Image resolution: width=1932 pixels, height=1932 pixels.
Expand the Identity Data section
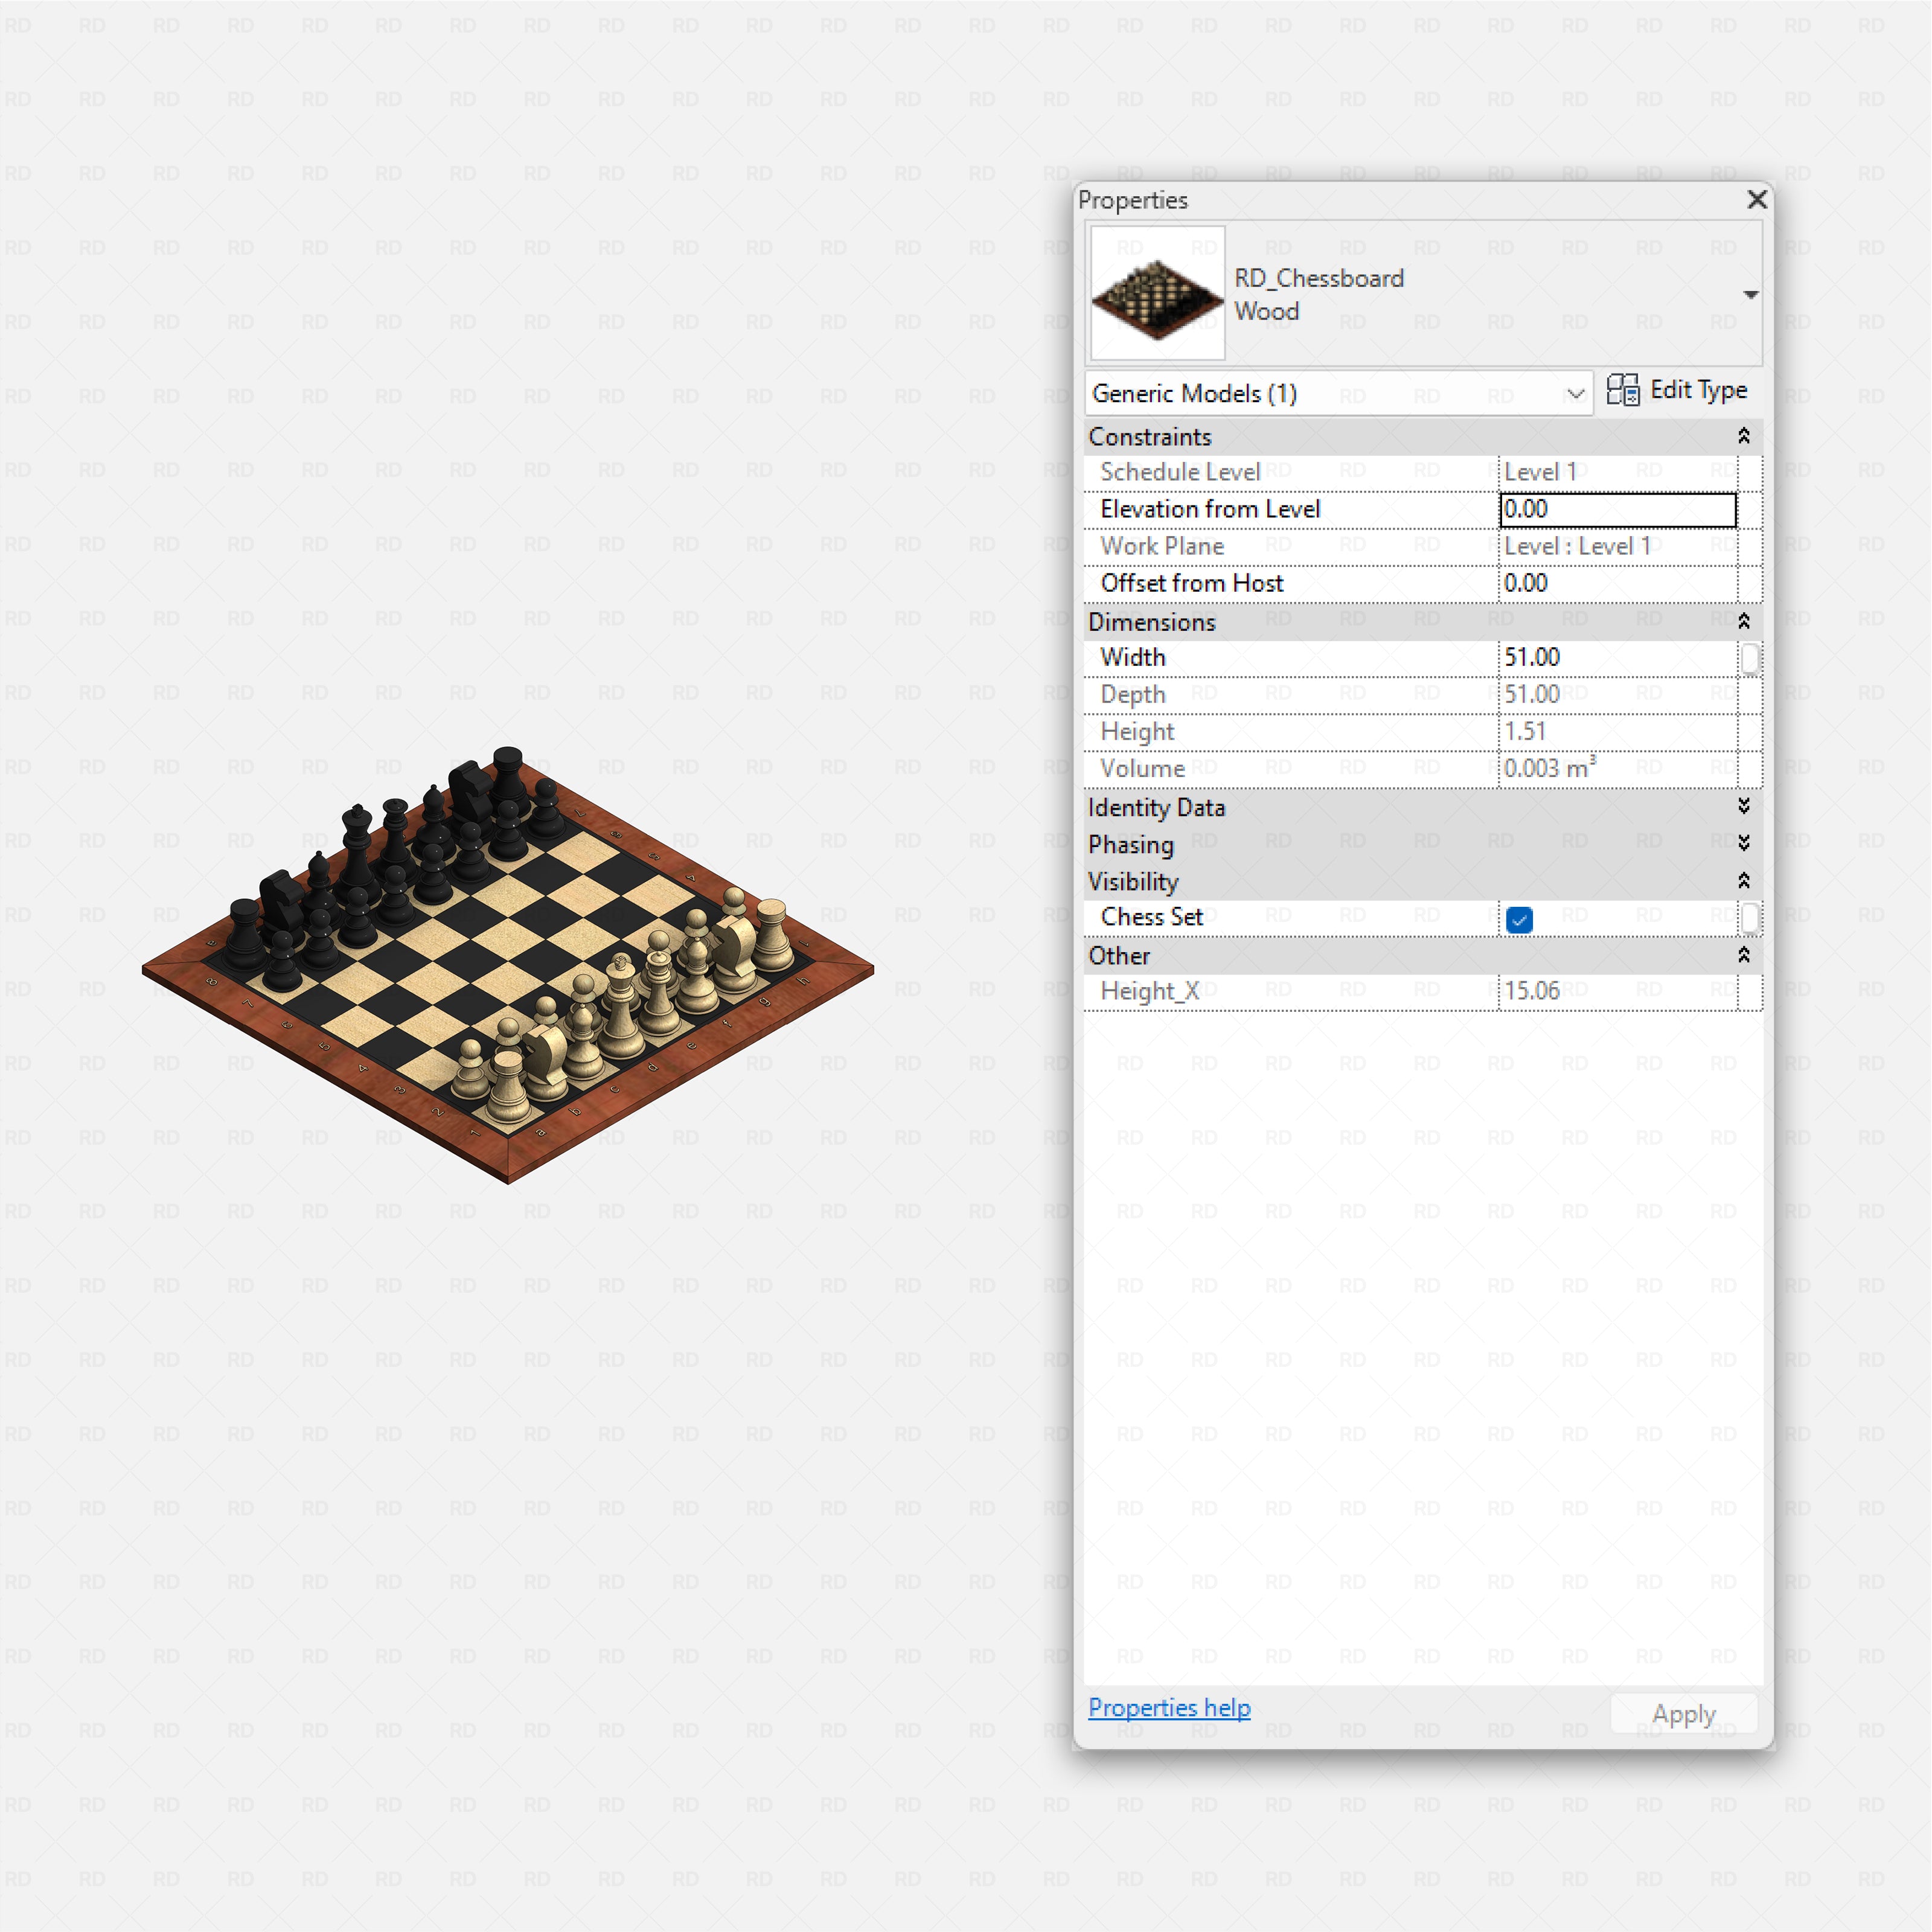[1744, 806]
